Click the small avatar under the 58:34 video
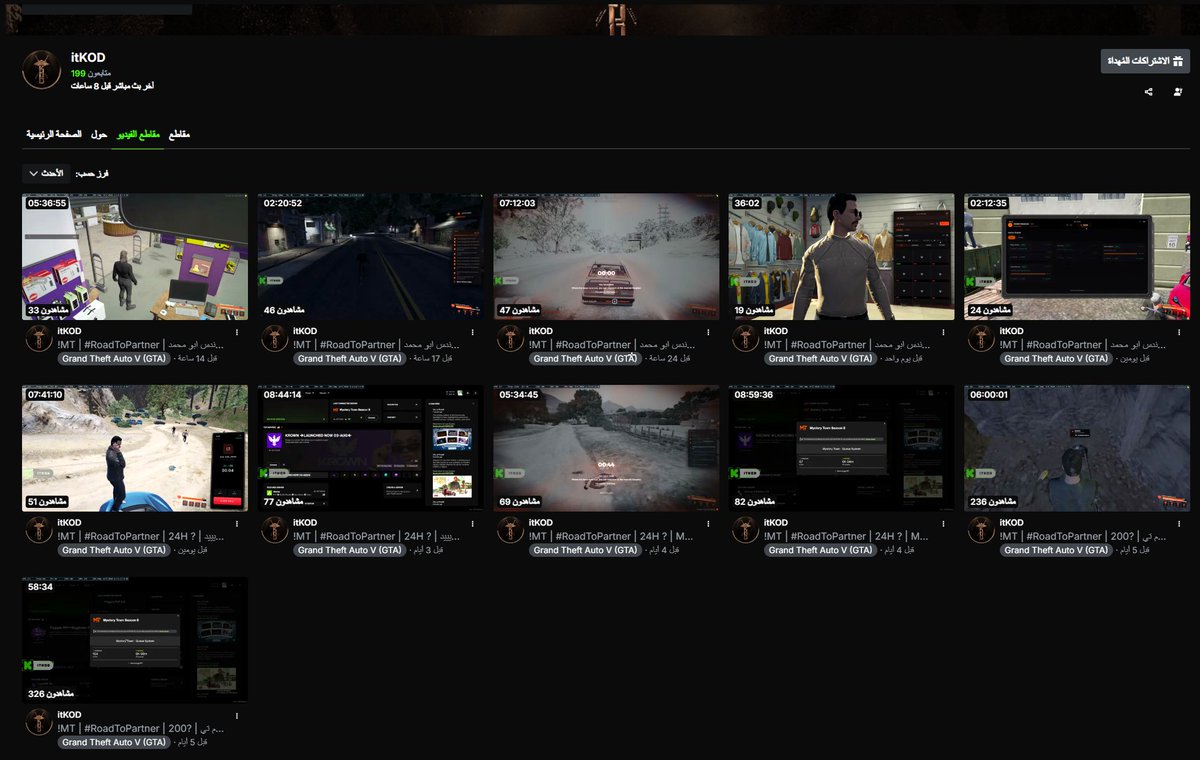This screenshot has height=760, width=1200. 39,723
